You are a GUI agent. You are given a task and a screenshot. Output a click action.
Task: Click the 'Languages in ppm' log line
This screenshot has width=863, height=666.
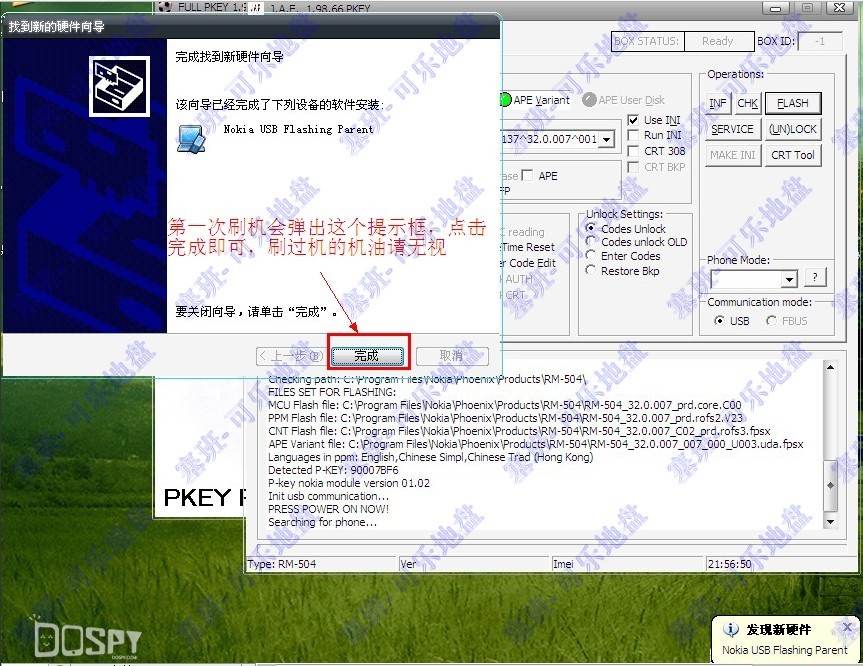[x=430, y=457]
